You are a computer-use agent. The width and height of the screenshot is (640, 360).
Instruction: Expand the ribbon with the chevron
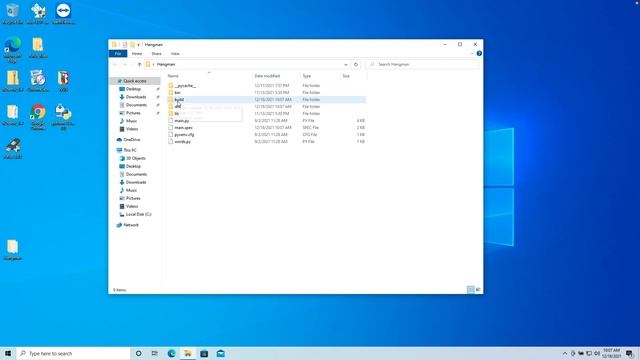click(472, 53)
